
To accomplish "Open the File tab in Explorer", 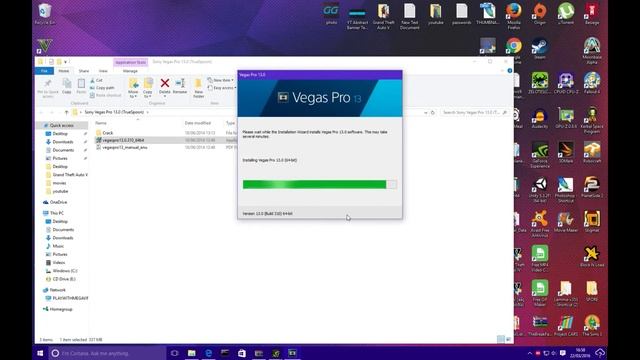I will (44, 71).
